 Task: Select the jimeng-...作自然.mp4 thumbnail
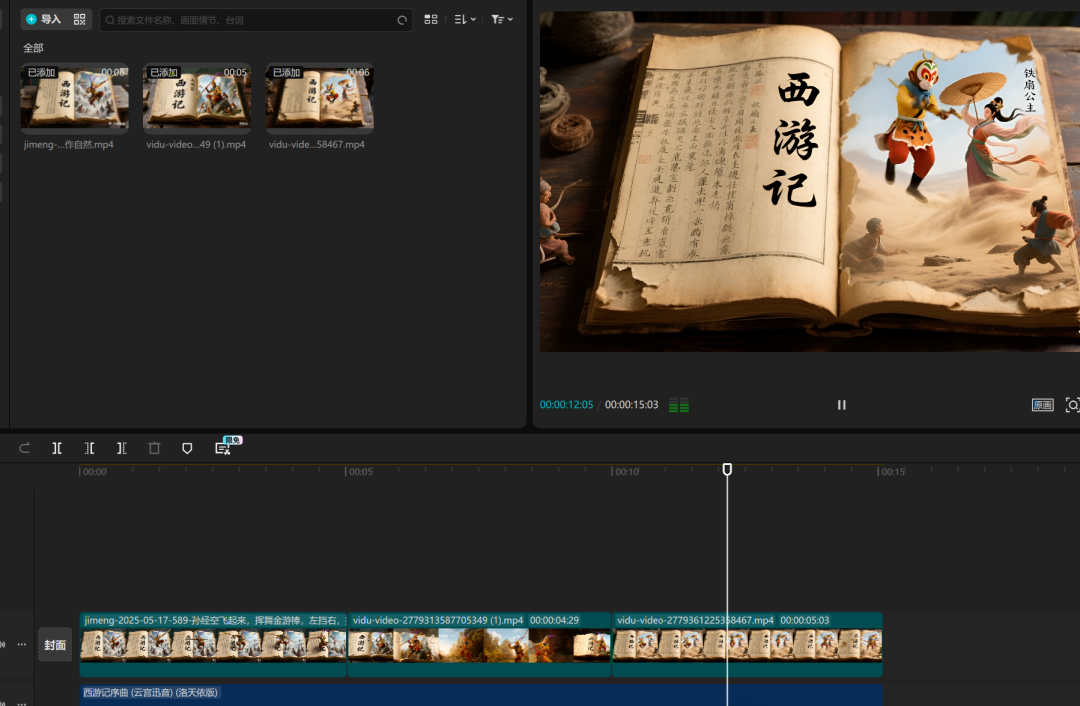tap(74, 97)
